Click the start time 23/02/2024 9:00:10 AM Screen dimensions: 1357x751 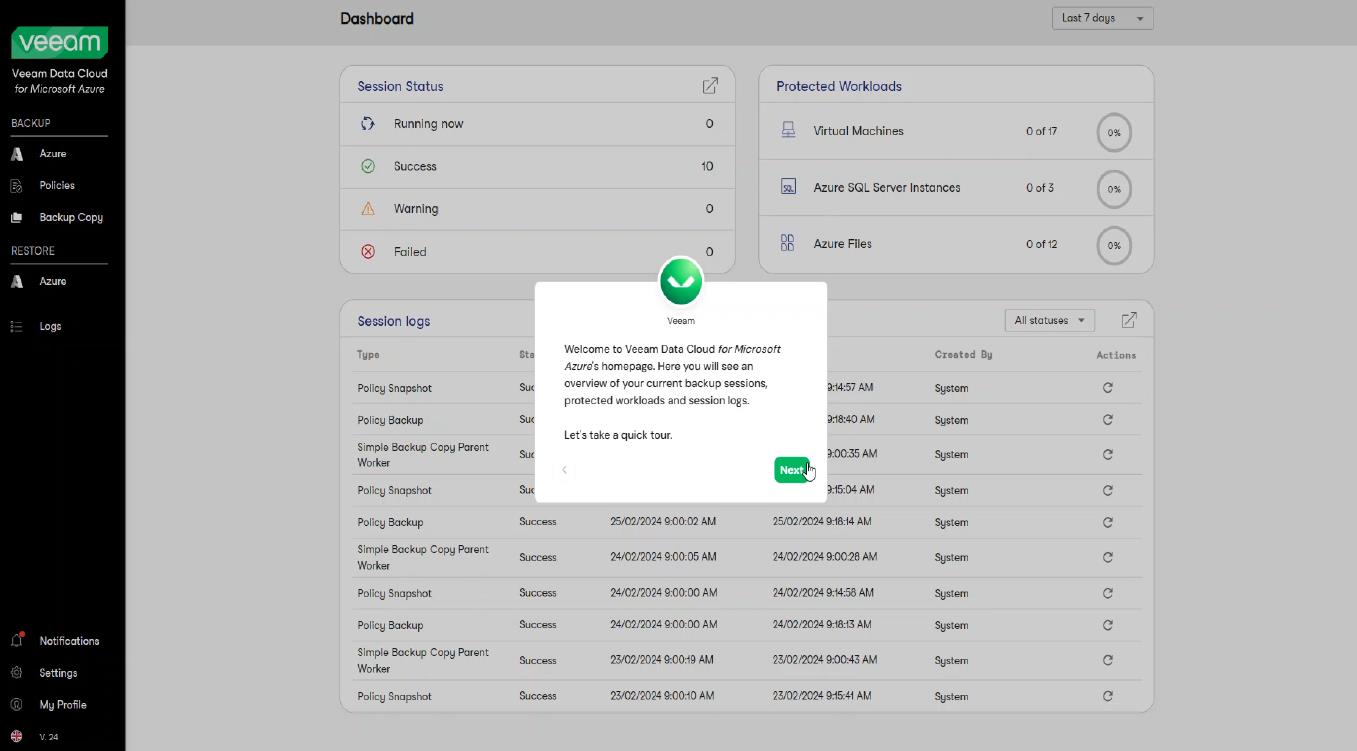tap(662, 696)
